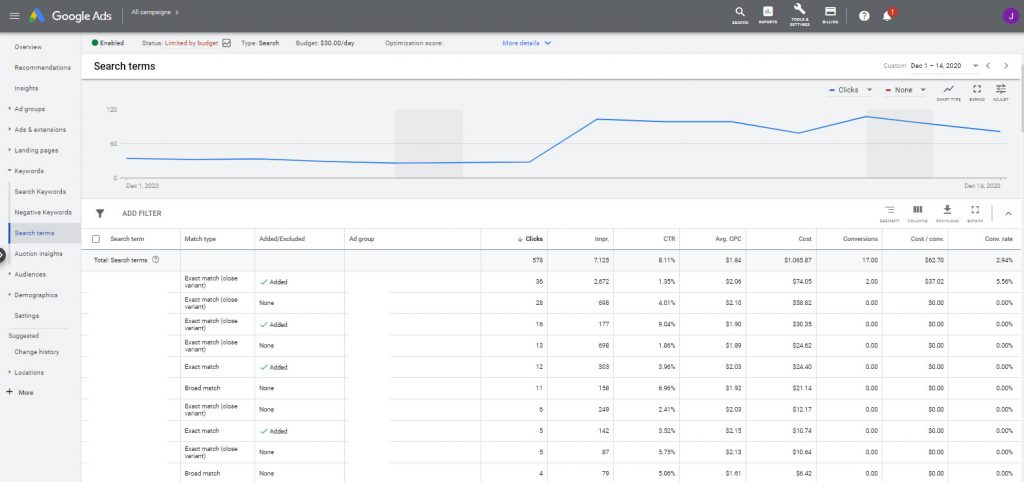Open the notifications bell

click(887, 15)
